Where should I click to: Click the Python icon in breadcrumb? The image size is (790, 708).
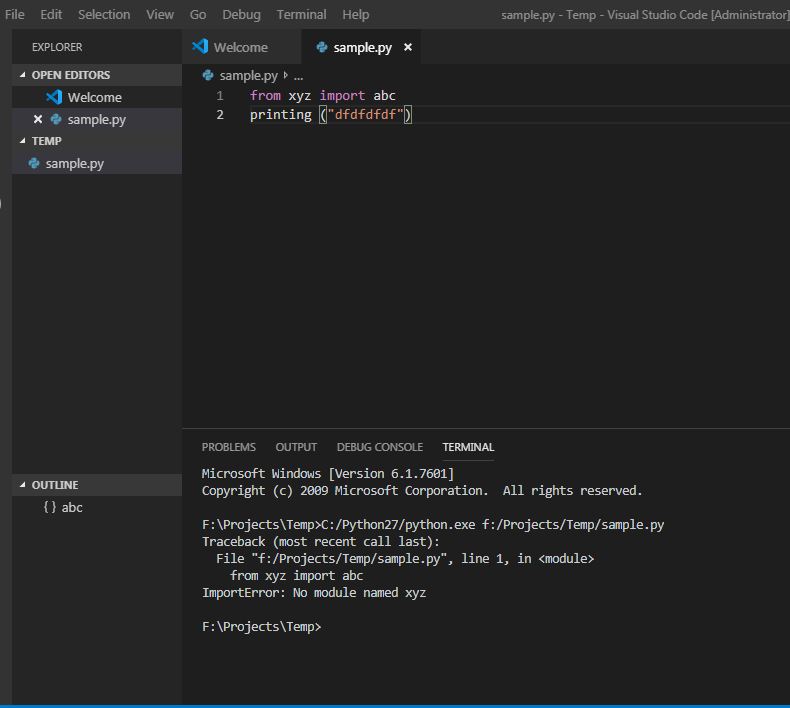208,75
